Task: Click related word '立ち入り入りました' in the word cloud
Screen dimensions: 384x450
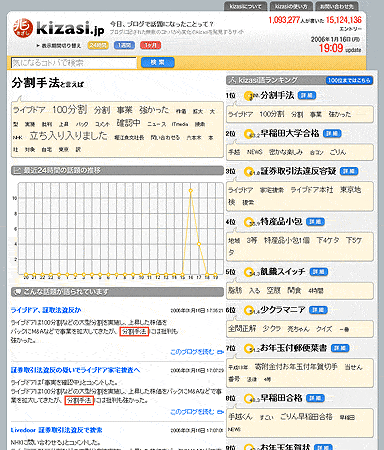Action: pos(68,136)
